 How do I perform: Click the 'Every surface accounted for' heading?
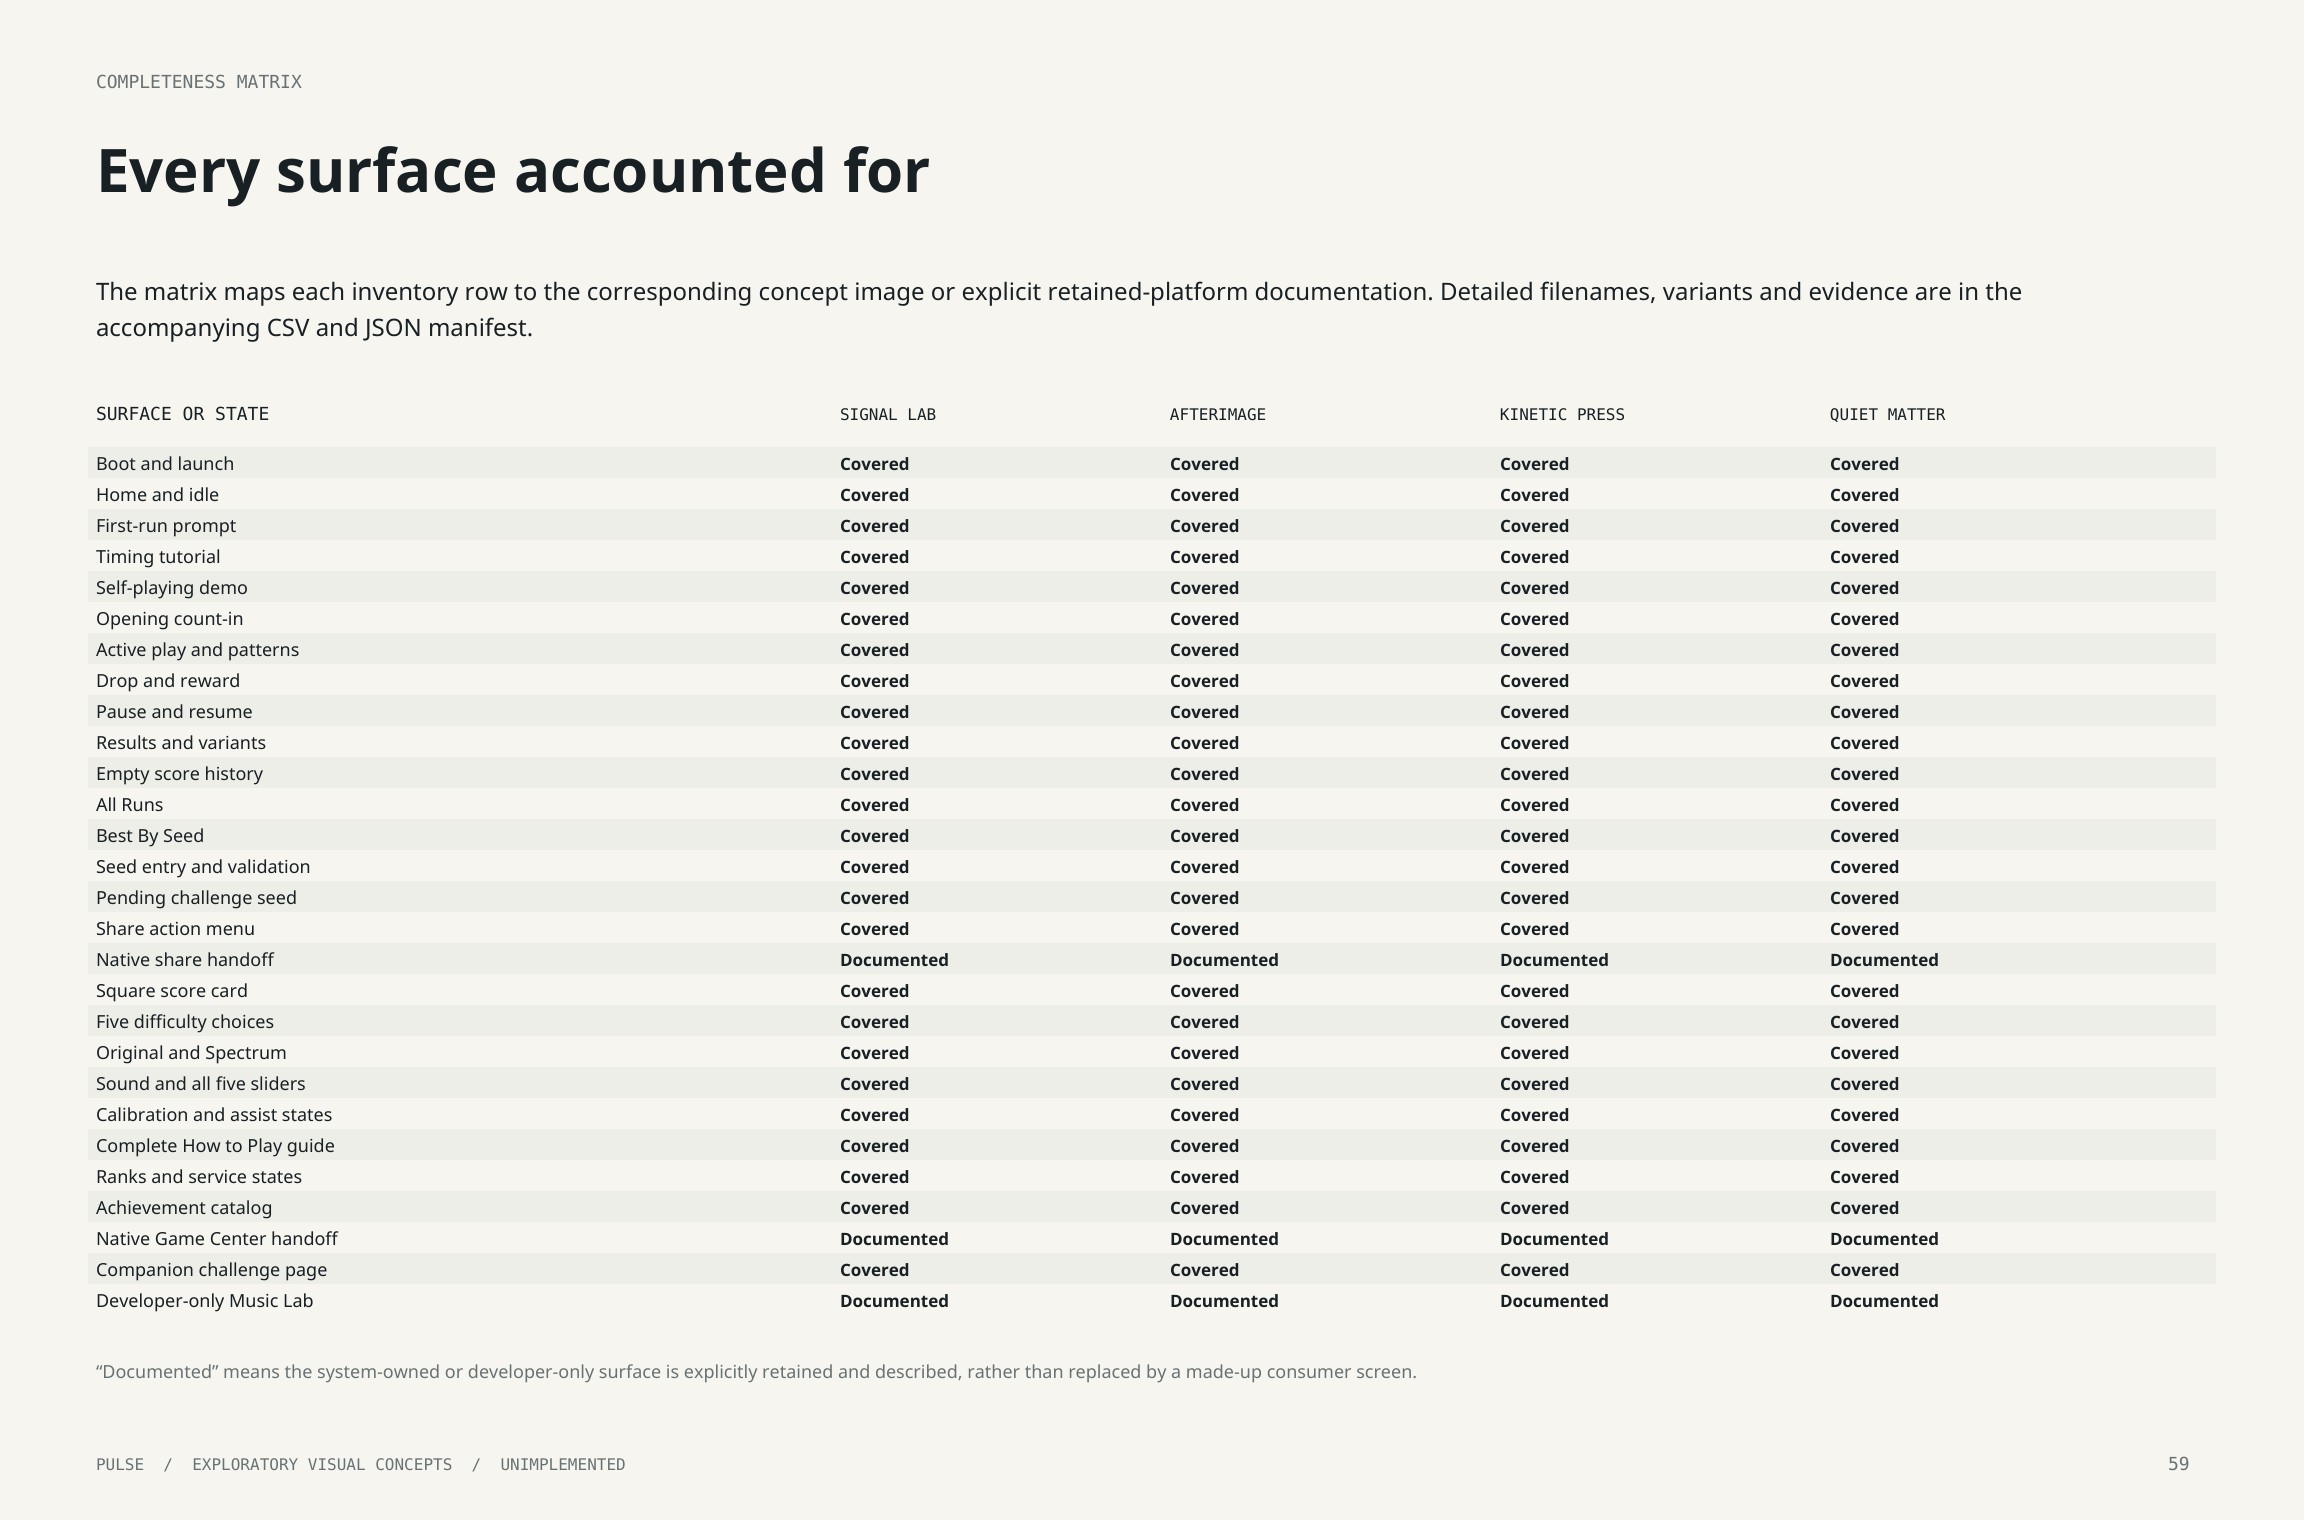pos(512,172)
